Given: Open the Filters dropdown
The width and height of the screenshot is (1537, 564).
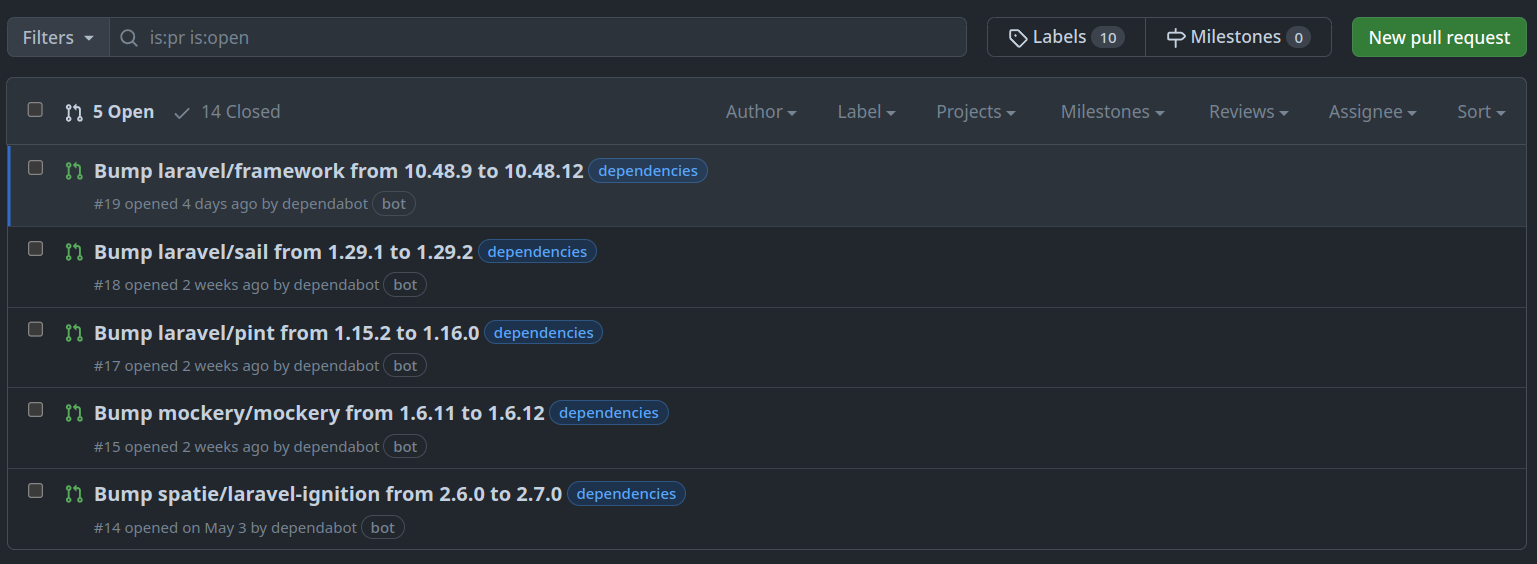Looking at the screenshot, I should click(58, 37).
